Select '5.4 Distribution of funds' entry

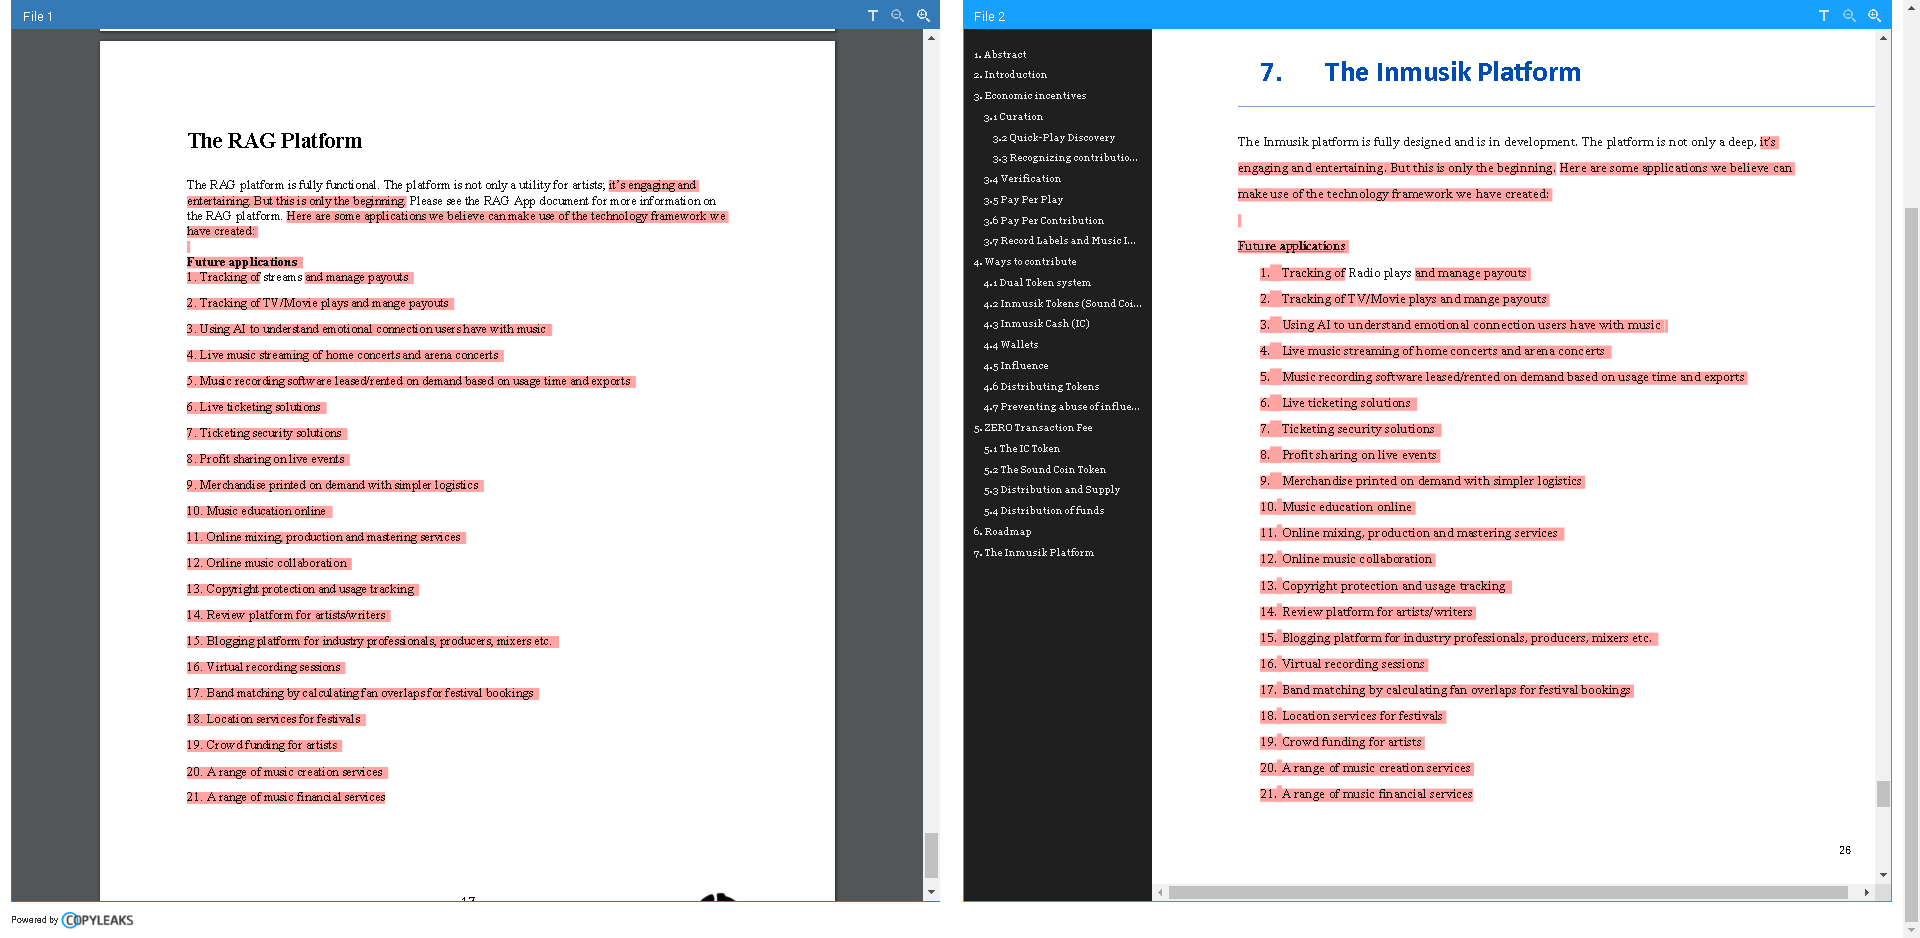1044,511
